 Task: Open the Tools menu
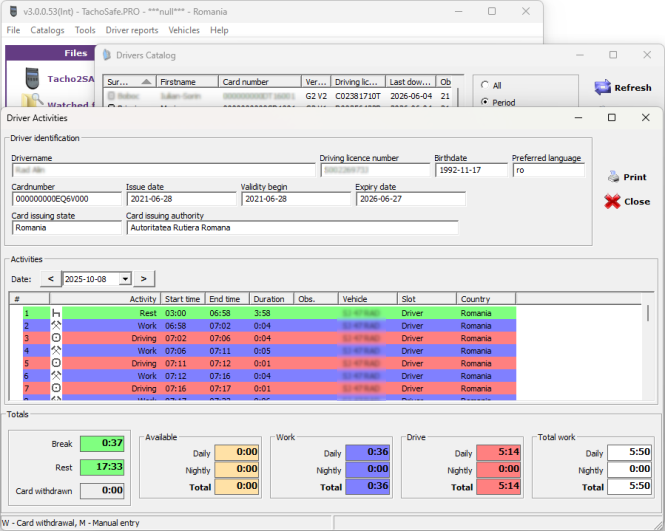[x=85, y=30]
